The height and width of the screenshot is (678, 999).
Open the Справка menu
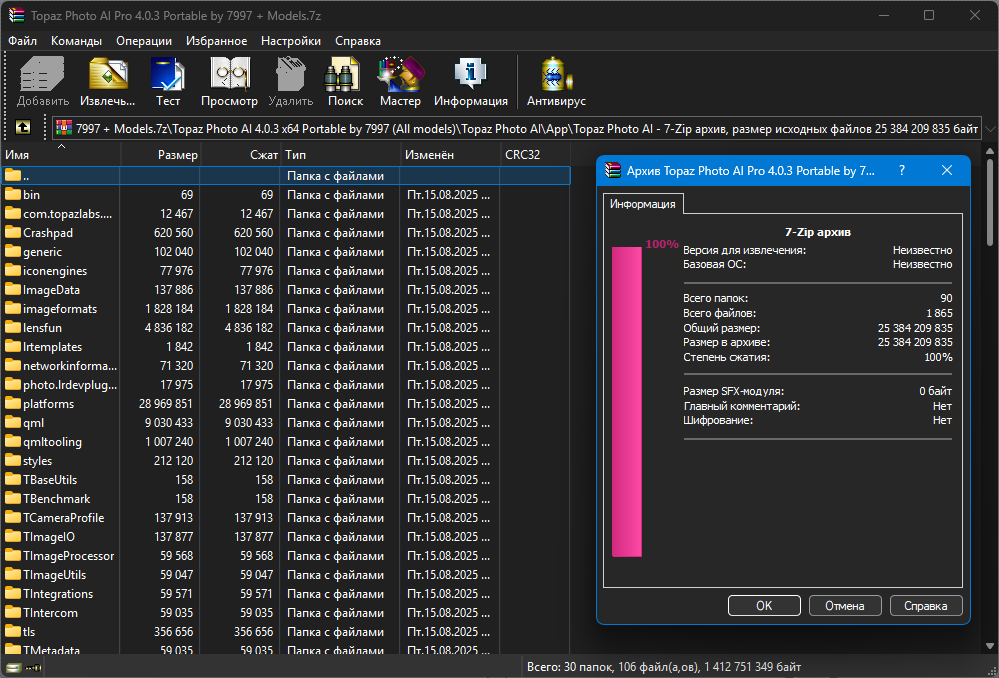357,41
